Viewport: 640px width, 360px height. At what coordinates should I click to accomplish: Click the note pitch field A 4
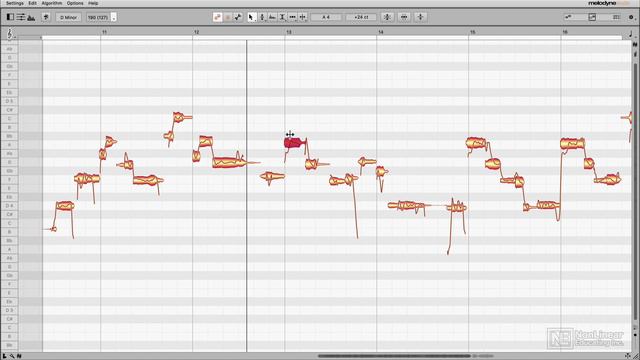pos(326,17)
